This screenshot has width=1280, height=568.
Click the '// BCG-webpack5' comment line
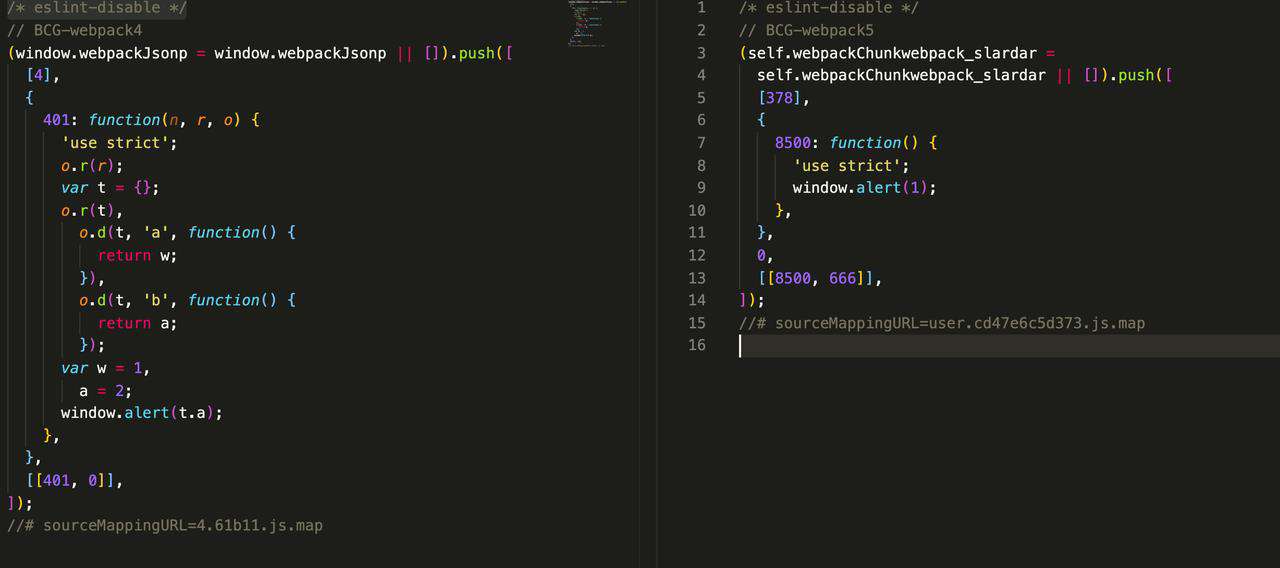pos(806,30)
